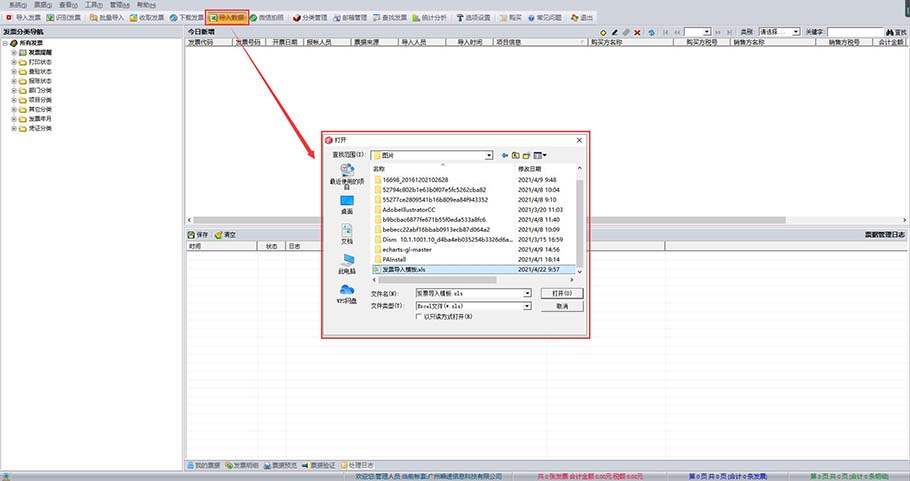The image size is (910, 481).
Task: Select the 发票导入模板.xls file
Action: coord(405,269)
